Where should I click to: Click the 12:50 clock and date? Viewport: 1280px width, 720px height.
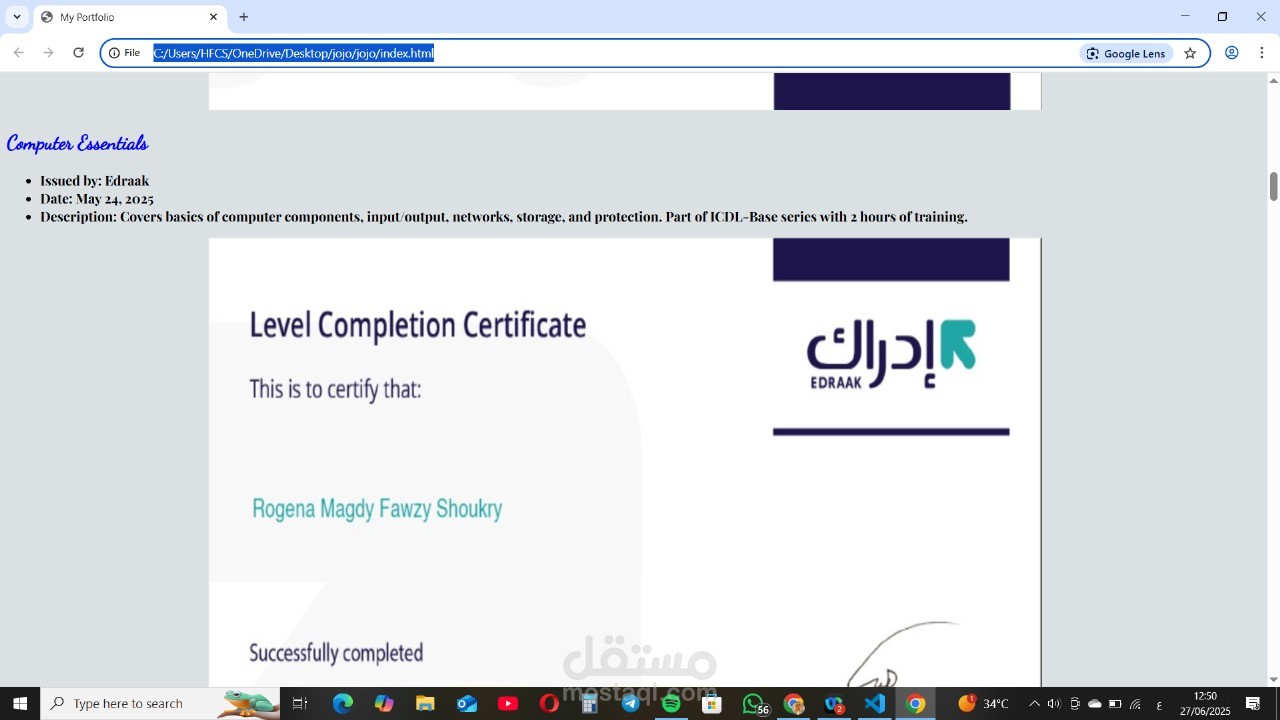click(1205, 703)
